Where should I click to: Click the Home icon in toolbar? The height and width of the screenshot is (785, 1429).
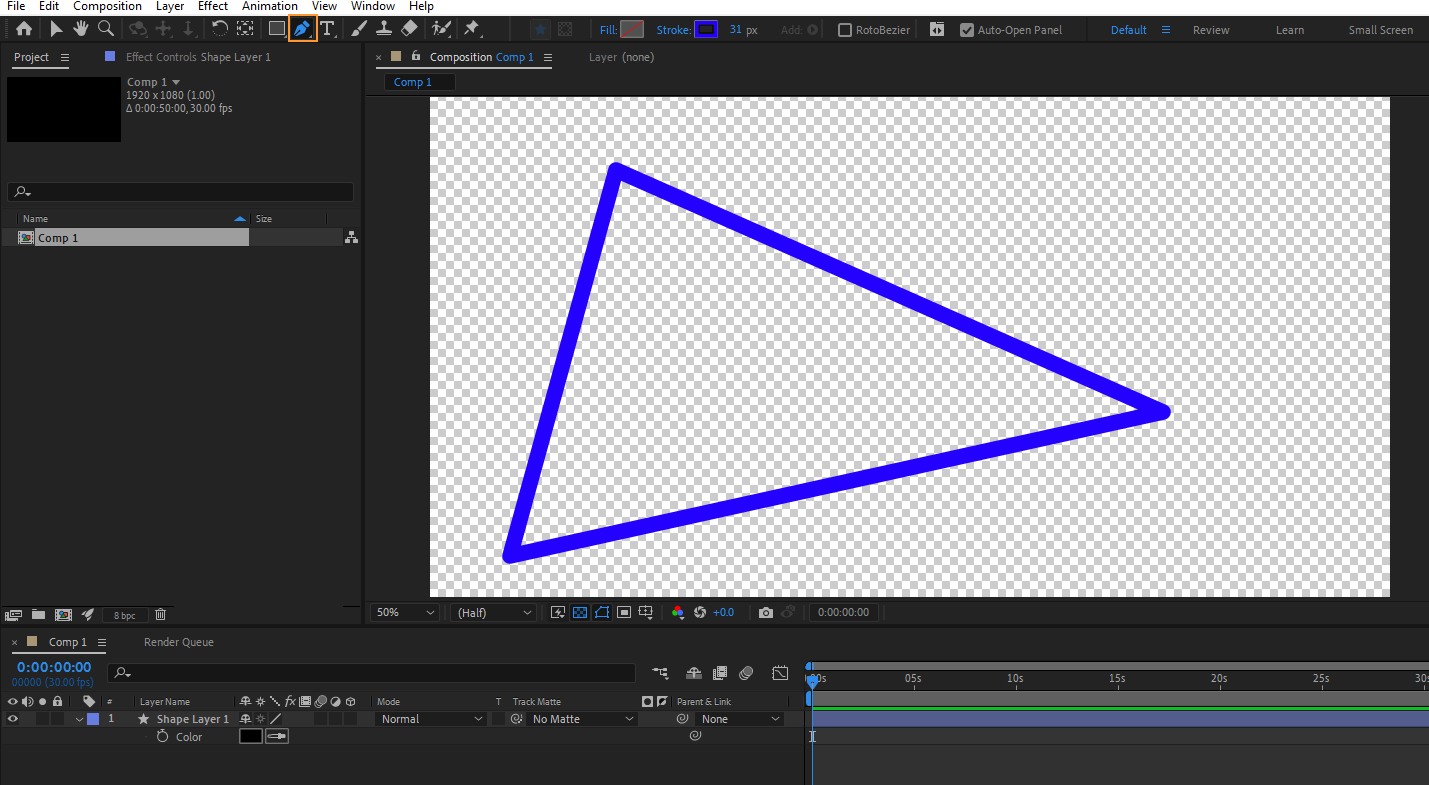[24, 29]
